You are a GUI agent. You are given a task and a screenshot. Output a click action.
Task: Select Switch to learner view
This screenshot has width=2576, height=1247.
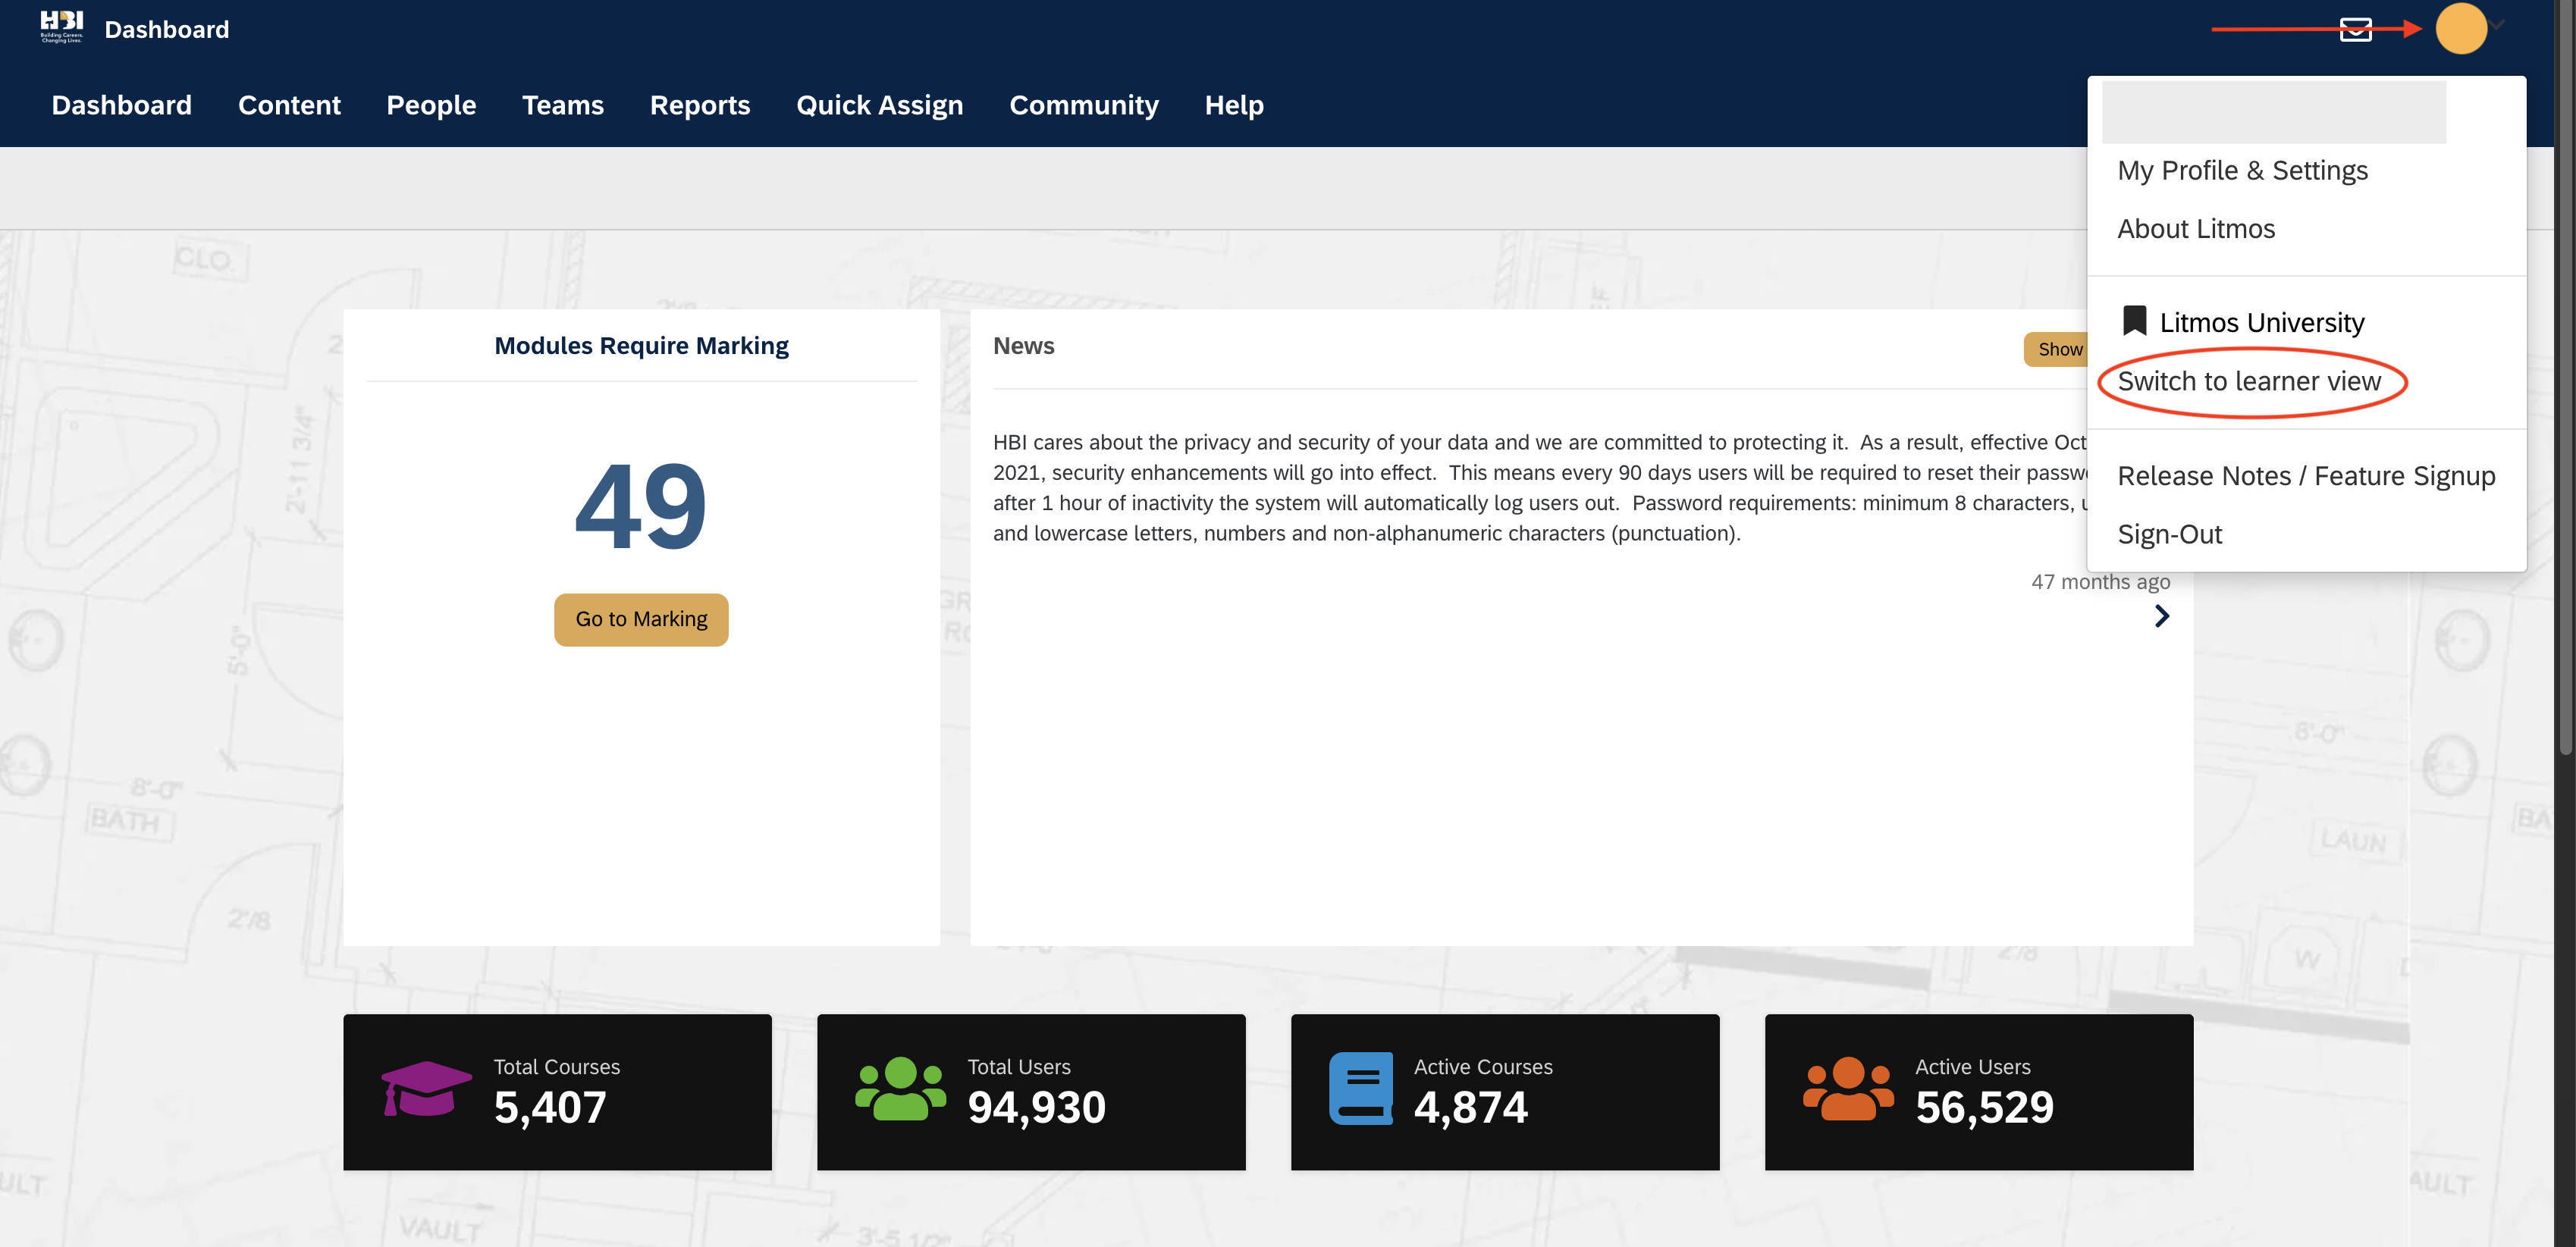tap(2249, 381)
